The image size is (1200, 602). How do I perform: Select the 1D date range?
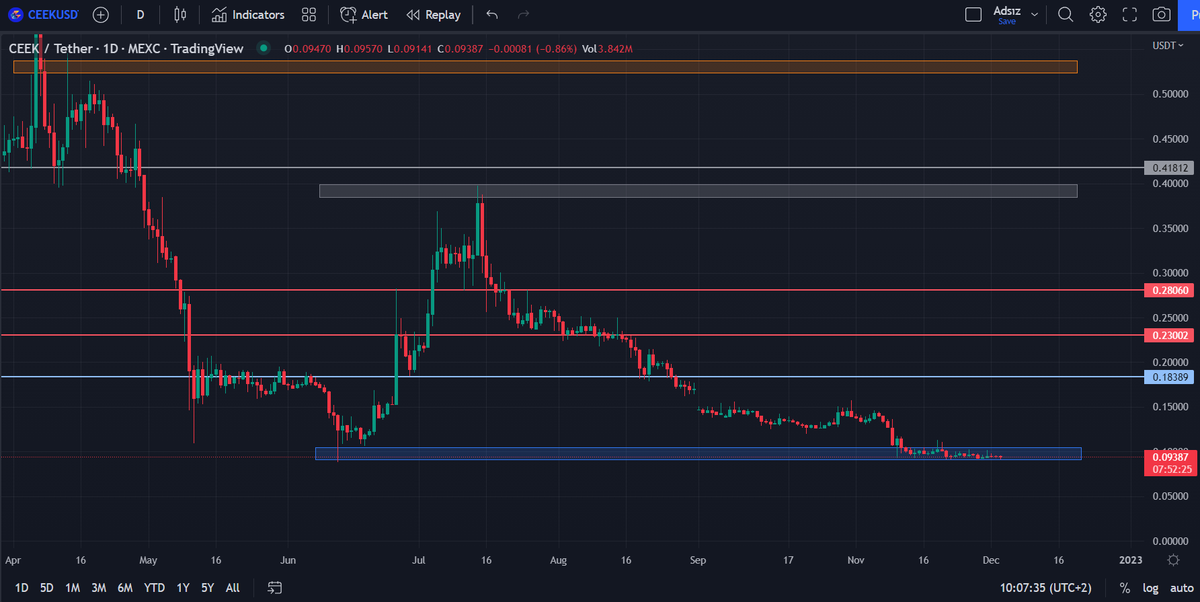tap(21, 587)
